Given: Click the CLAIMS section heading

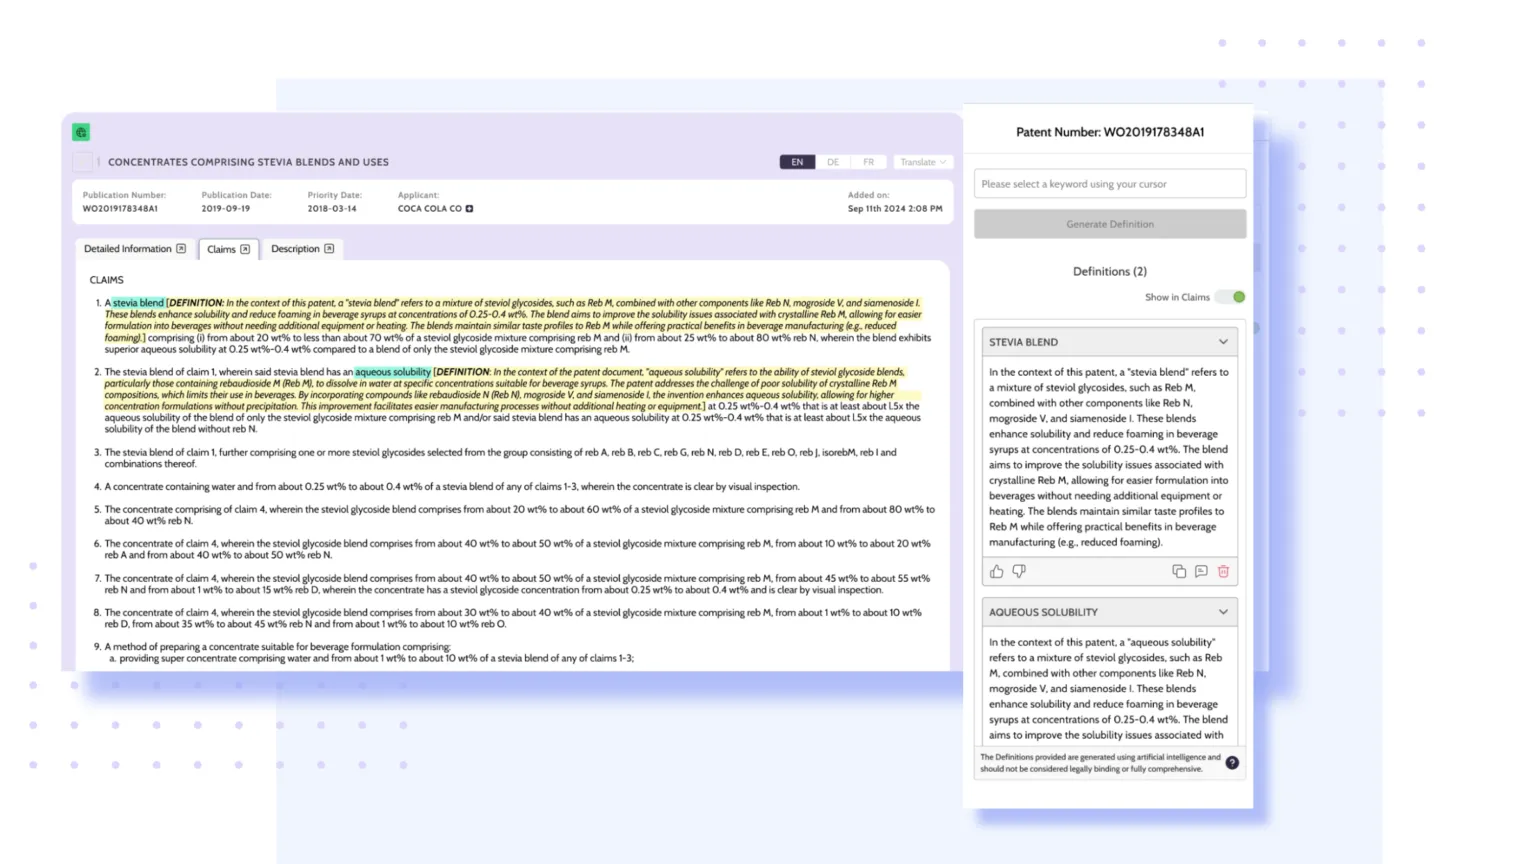Looking at the screenshot, I should 107,280.
